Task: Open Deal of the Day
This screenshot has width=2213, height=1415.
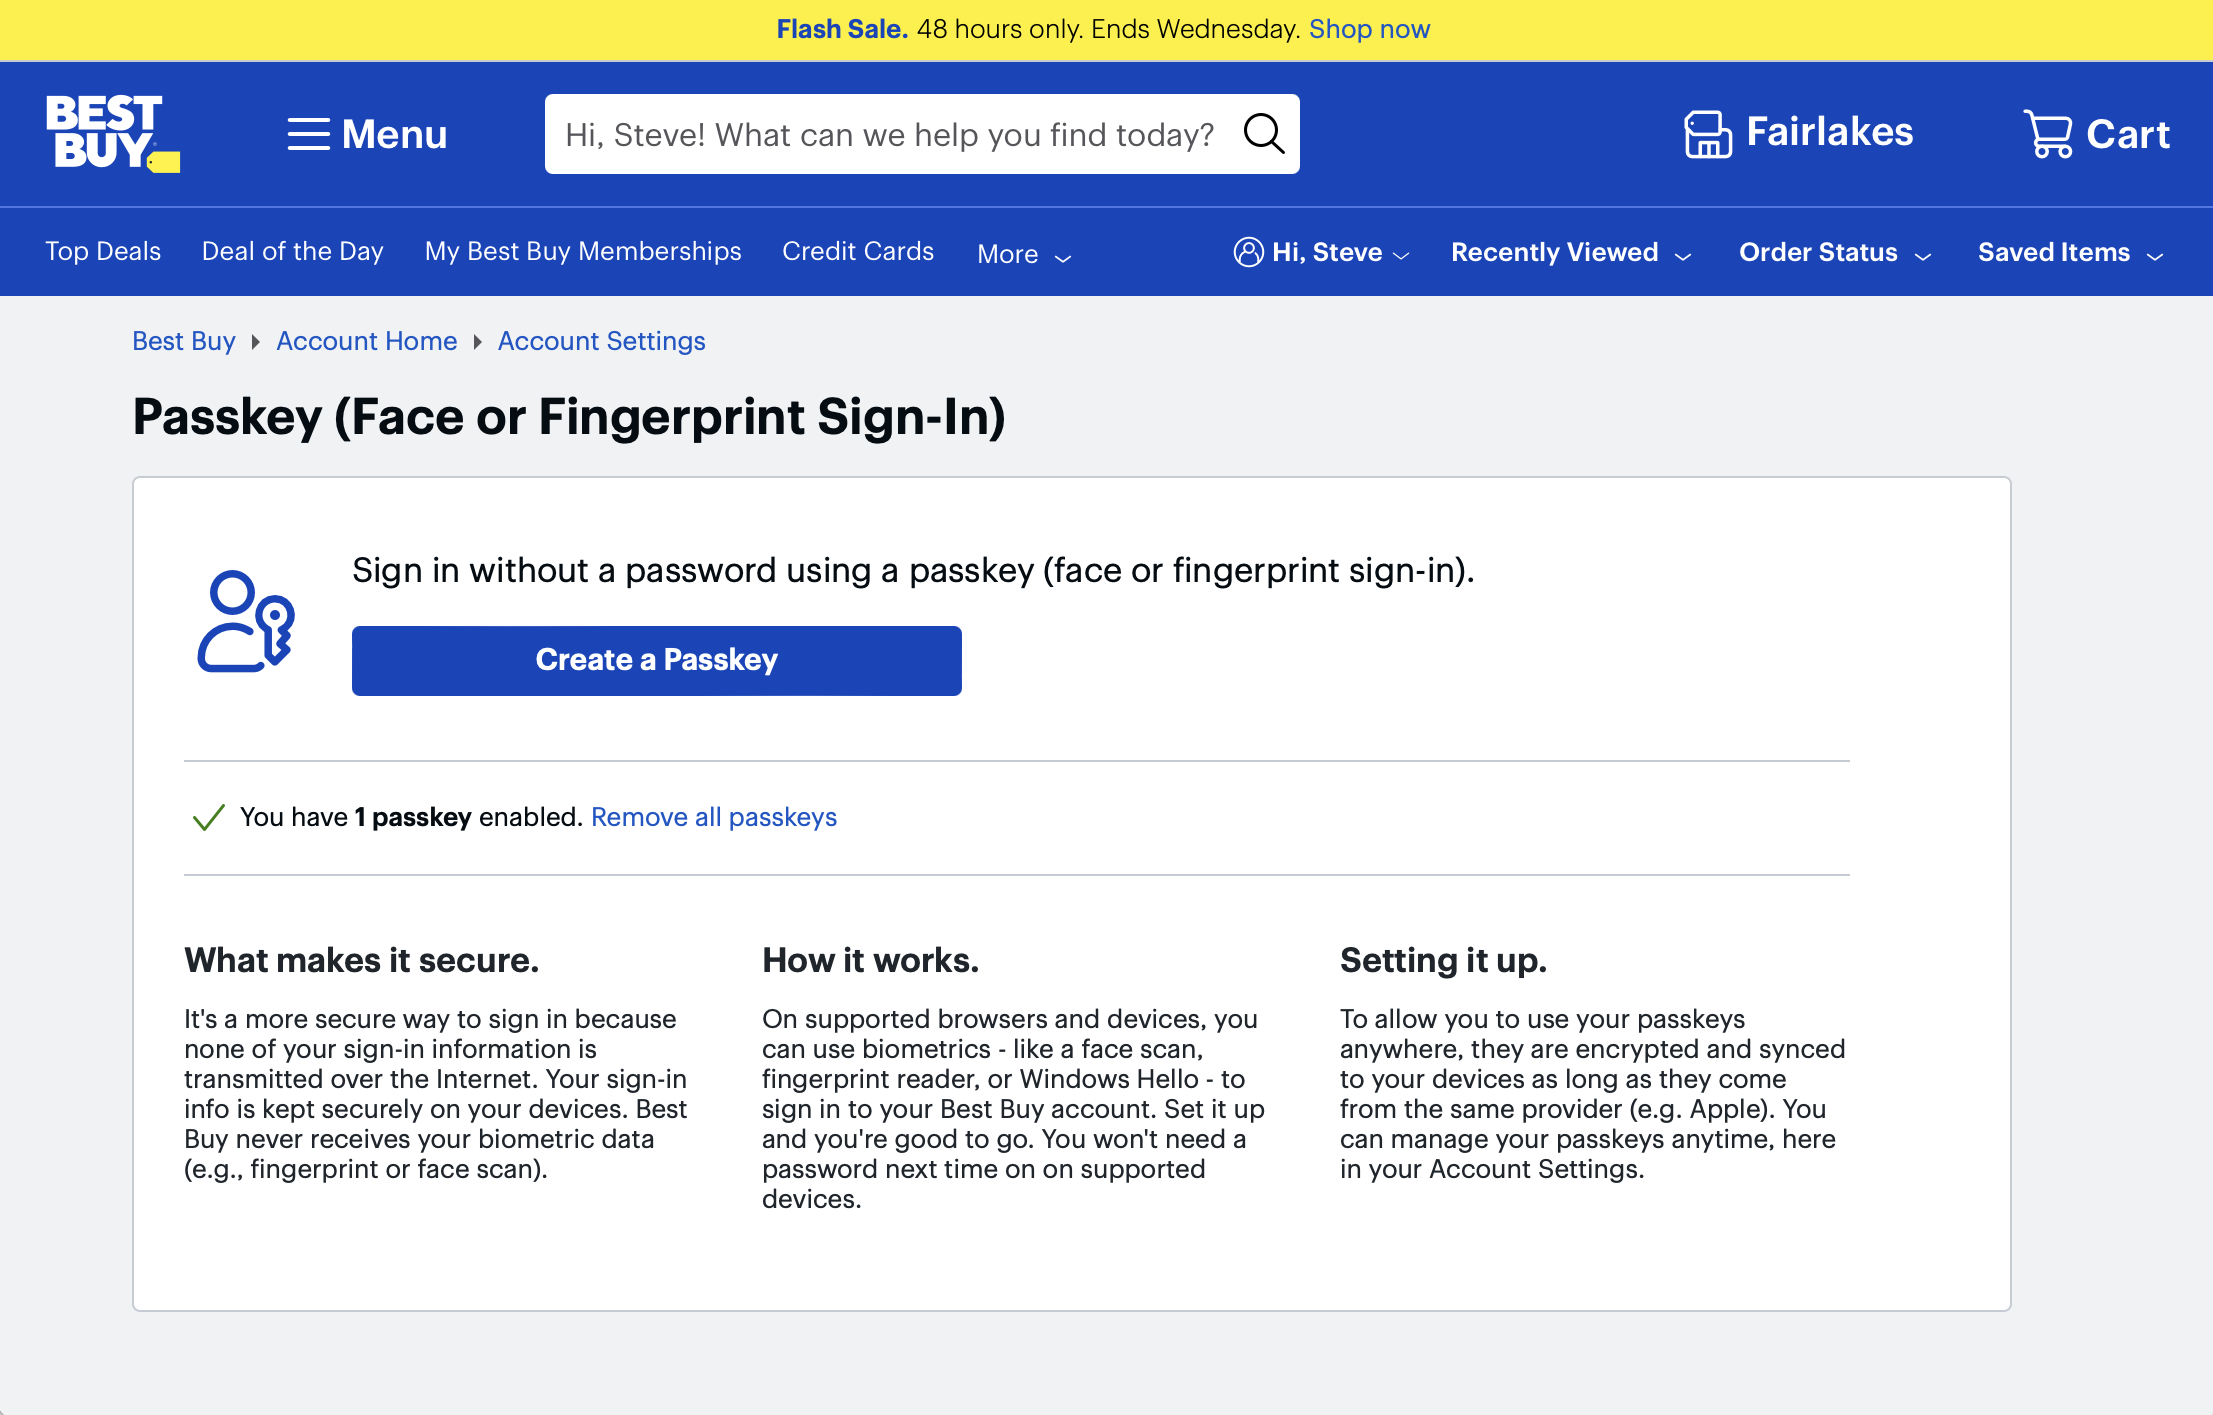Action: (x=292, y=251)
